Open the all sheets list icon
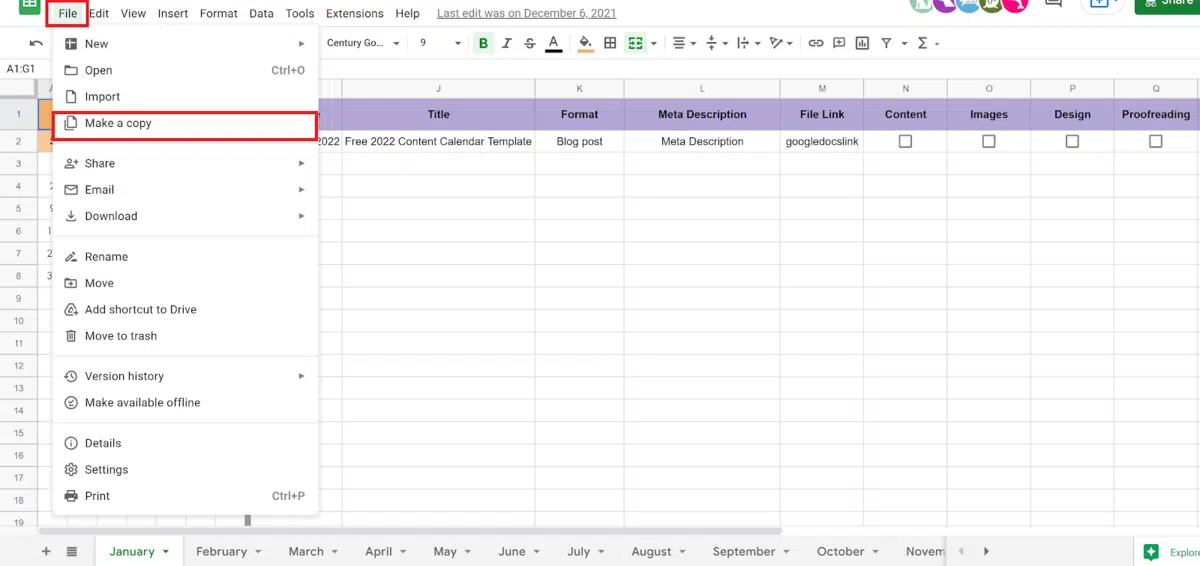Screen dimensions: 1200x566 coord(72,551)
